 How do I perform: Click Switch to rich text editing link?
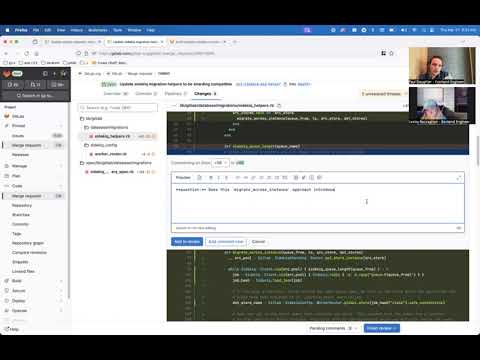[x=196, y=228]
